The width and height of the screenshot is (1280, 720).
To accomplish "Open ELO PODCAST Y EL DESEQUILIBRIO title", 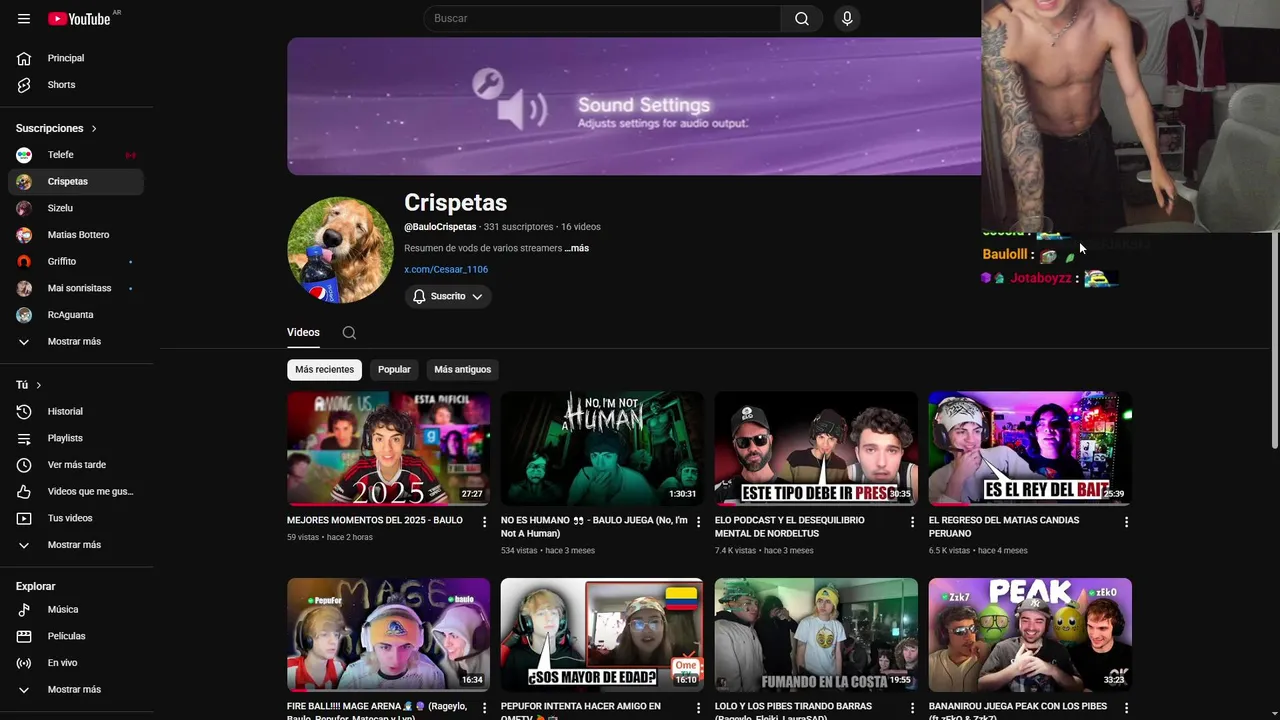I will [x=790, y=527].
